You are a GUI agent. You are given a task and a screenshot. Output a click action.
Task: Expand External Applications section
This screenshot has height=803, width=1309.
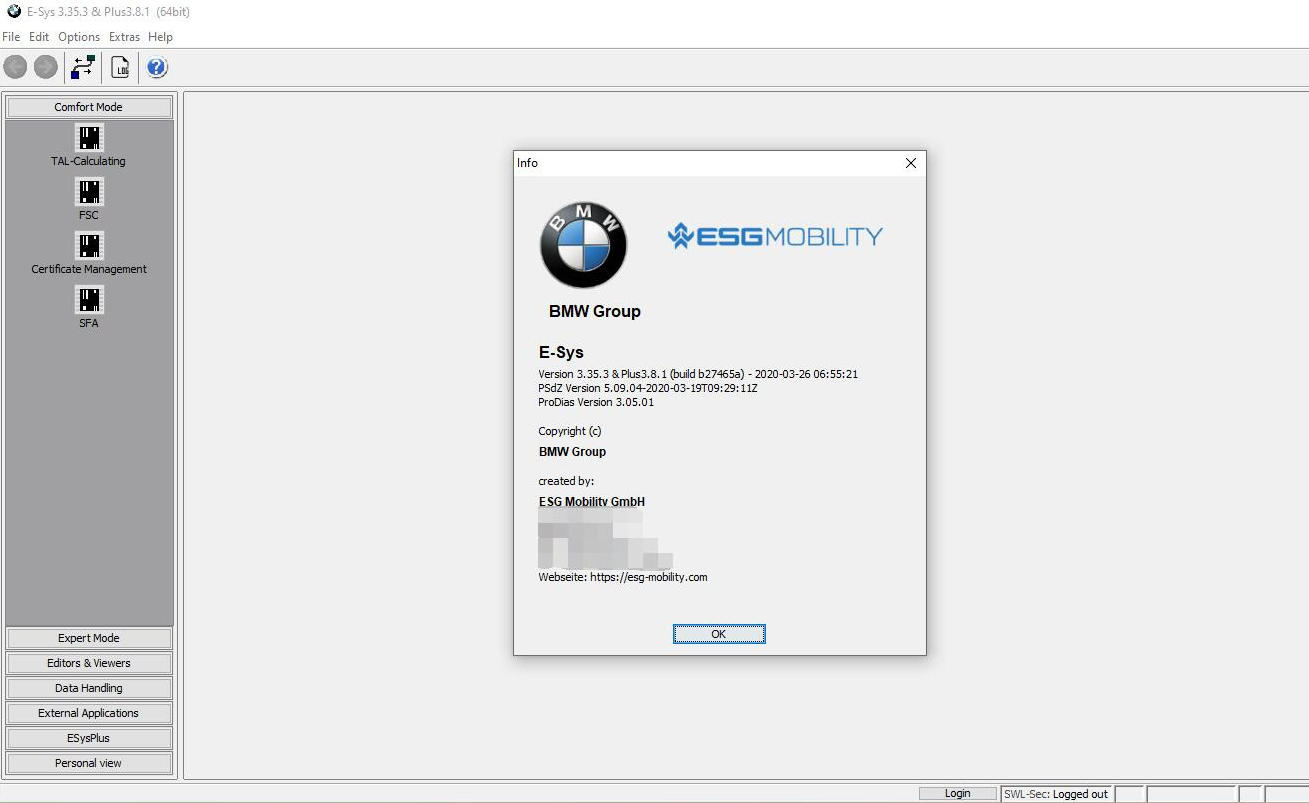pyautogui.click(x=89, y=713)
